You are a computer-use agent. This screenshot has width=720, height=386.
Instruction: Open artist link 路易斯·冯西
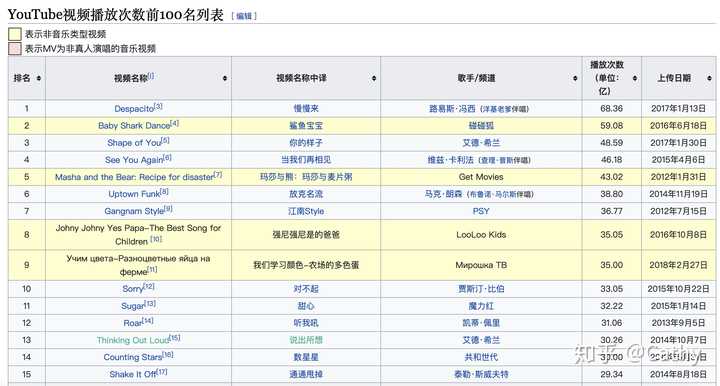point(452,109)
